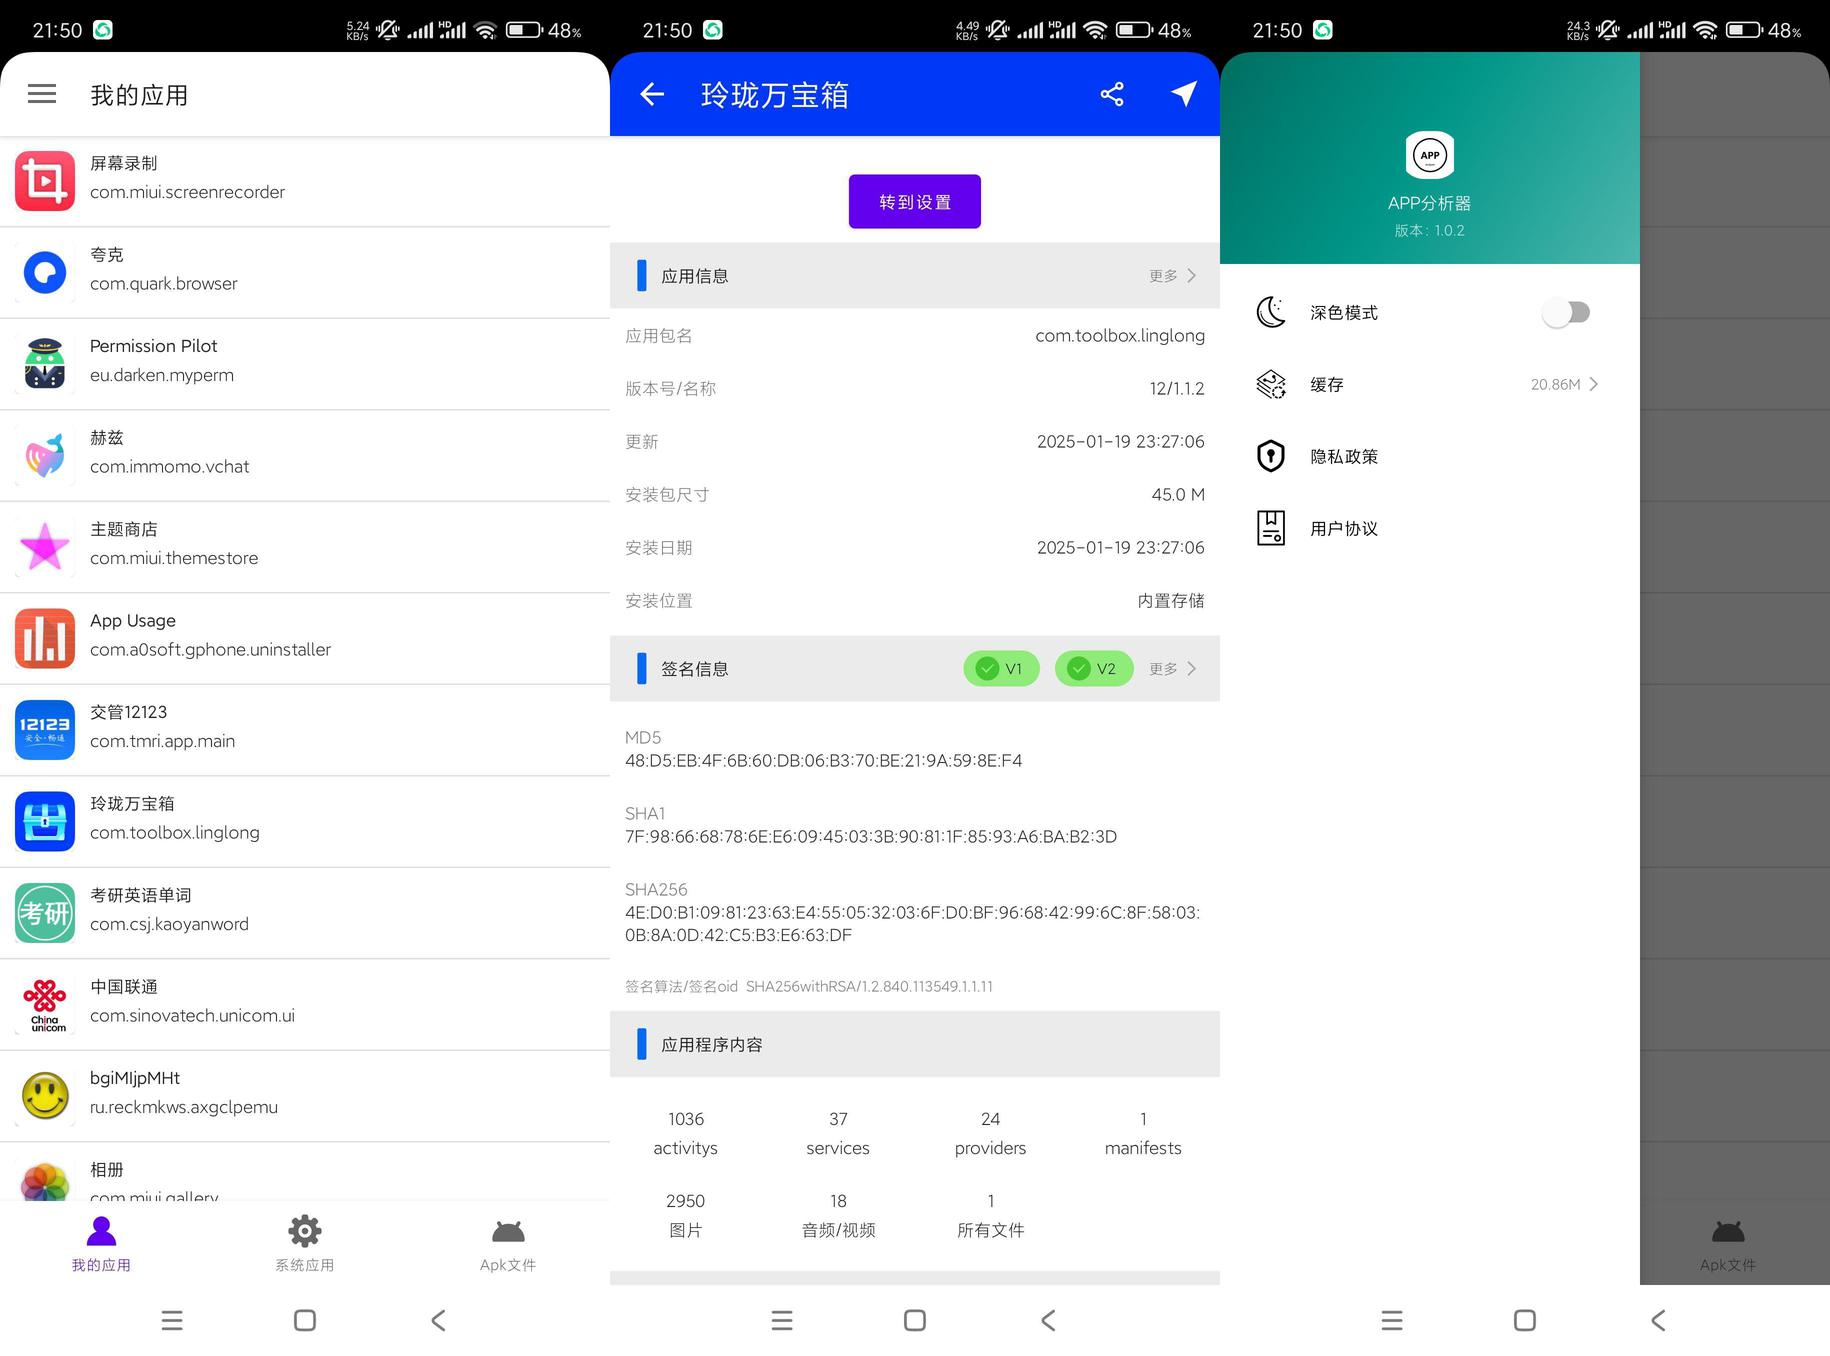This screenshot has height=1356, width=1830.
Task: Select 安装包尺寸 value 45.0 M
Action: click(1178, 494)
